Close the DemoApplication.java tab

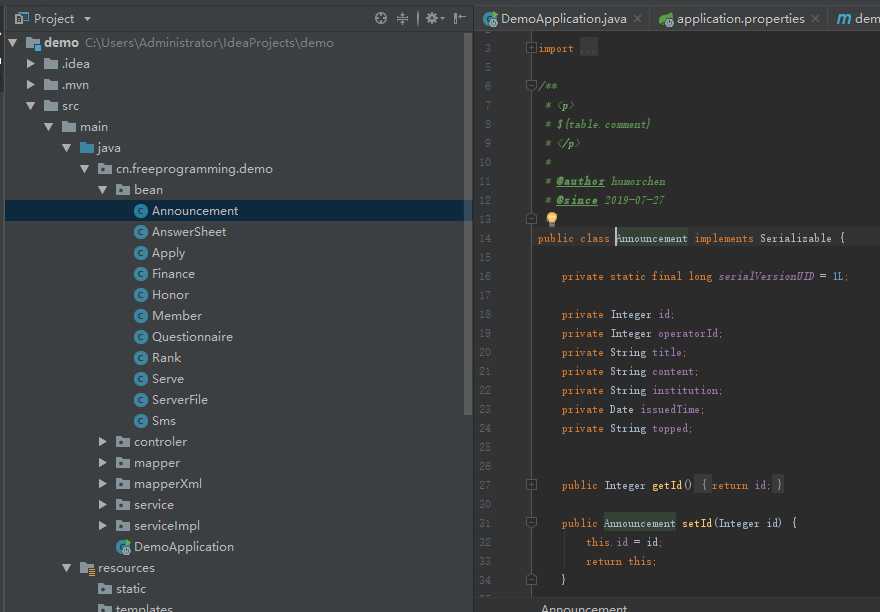tap(638, 19)
